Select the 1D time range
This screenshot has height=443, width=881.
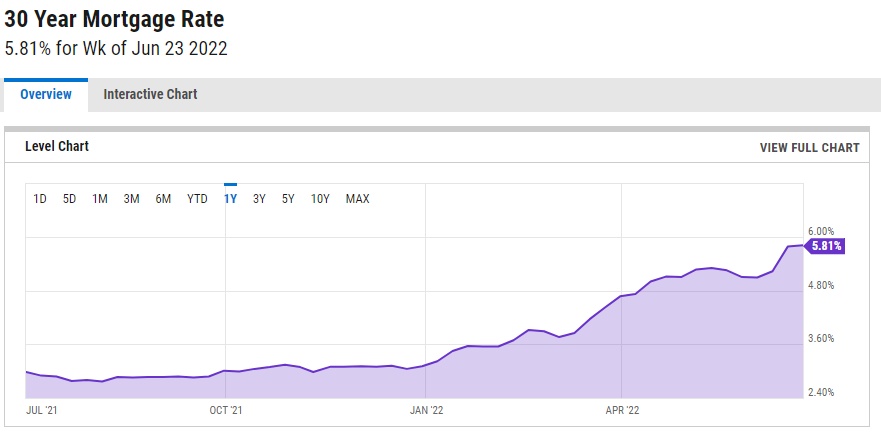[x=40, y=199]
